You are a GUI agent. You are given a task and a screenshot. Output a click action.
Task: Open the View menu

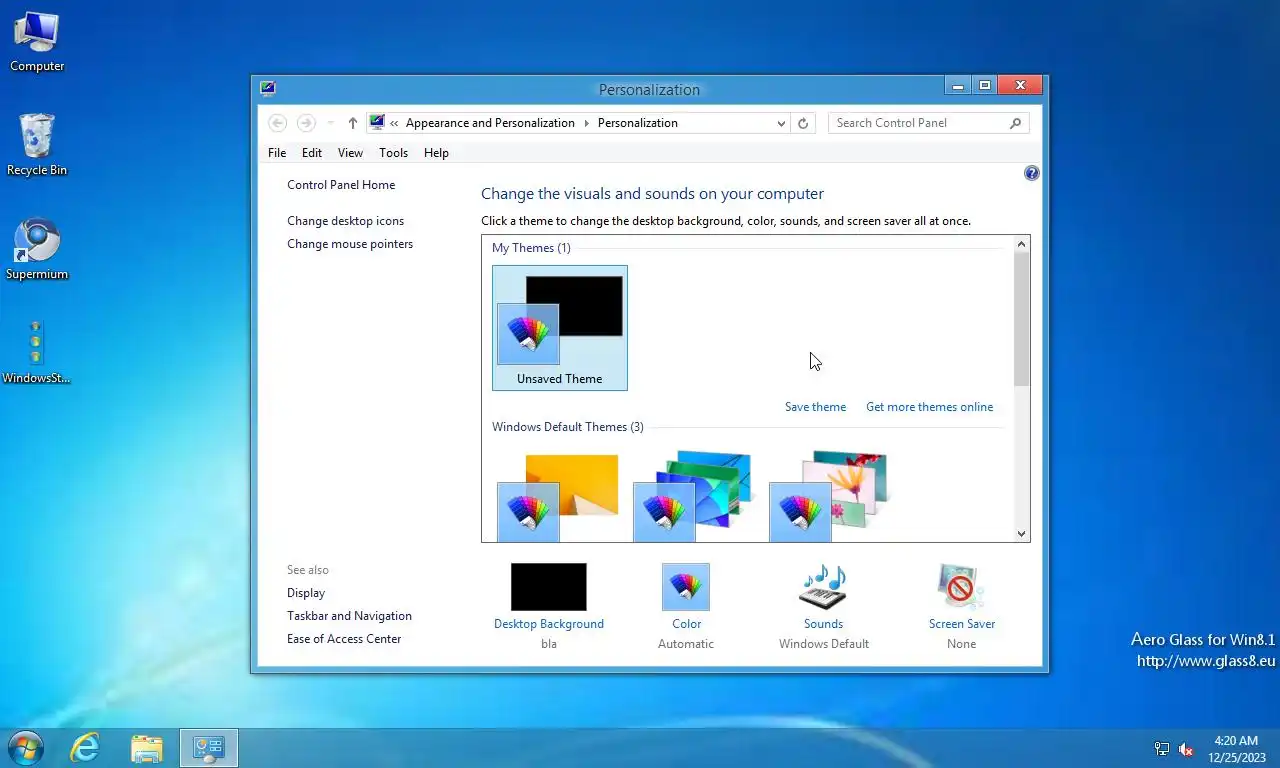click(350, 153)
